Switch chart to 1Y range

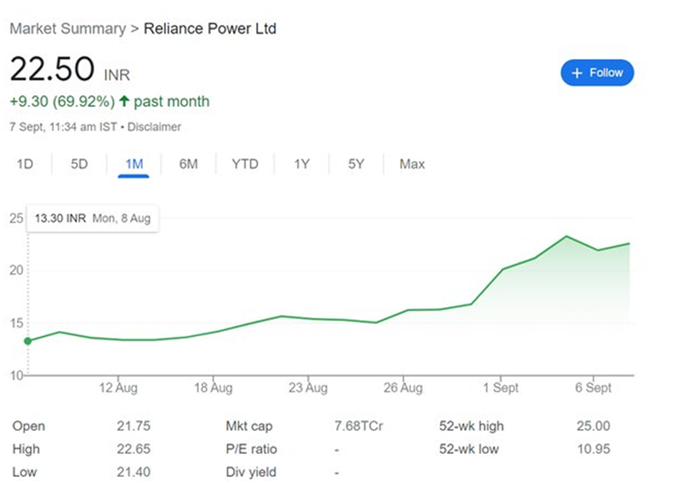pos(301,164)
